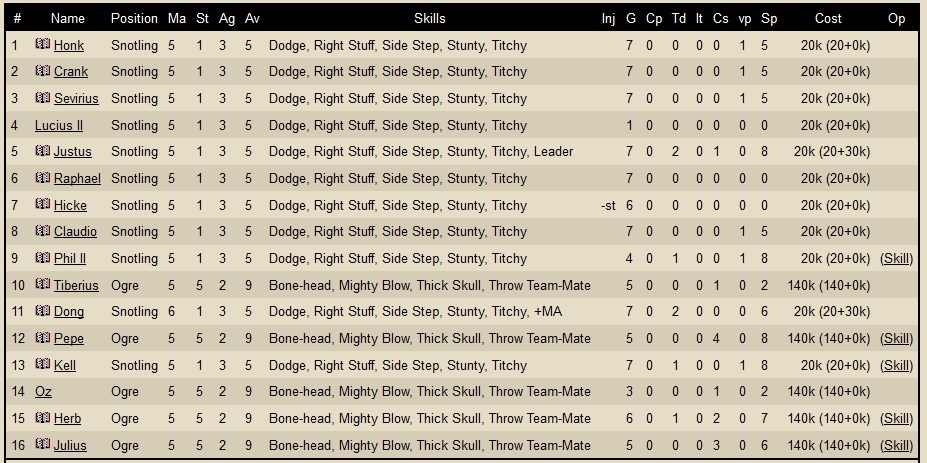Choose a Skill for Herb
Viewport: 927px width, 463px height.
896,419
